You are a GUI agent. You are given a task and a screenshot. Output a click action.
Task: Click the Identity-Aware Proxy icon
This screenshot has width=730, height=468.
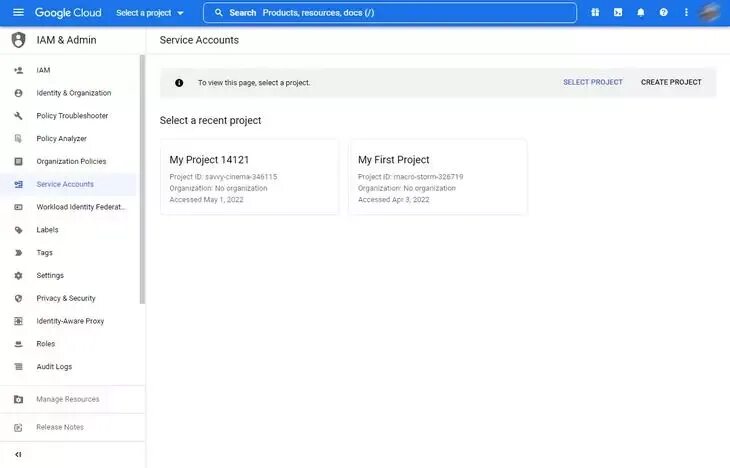(19, 321)
